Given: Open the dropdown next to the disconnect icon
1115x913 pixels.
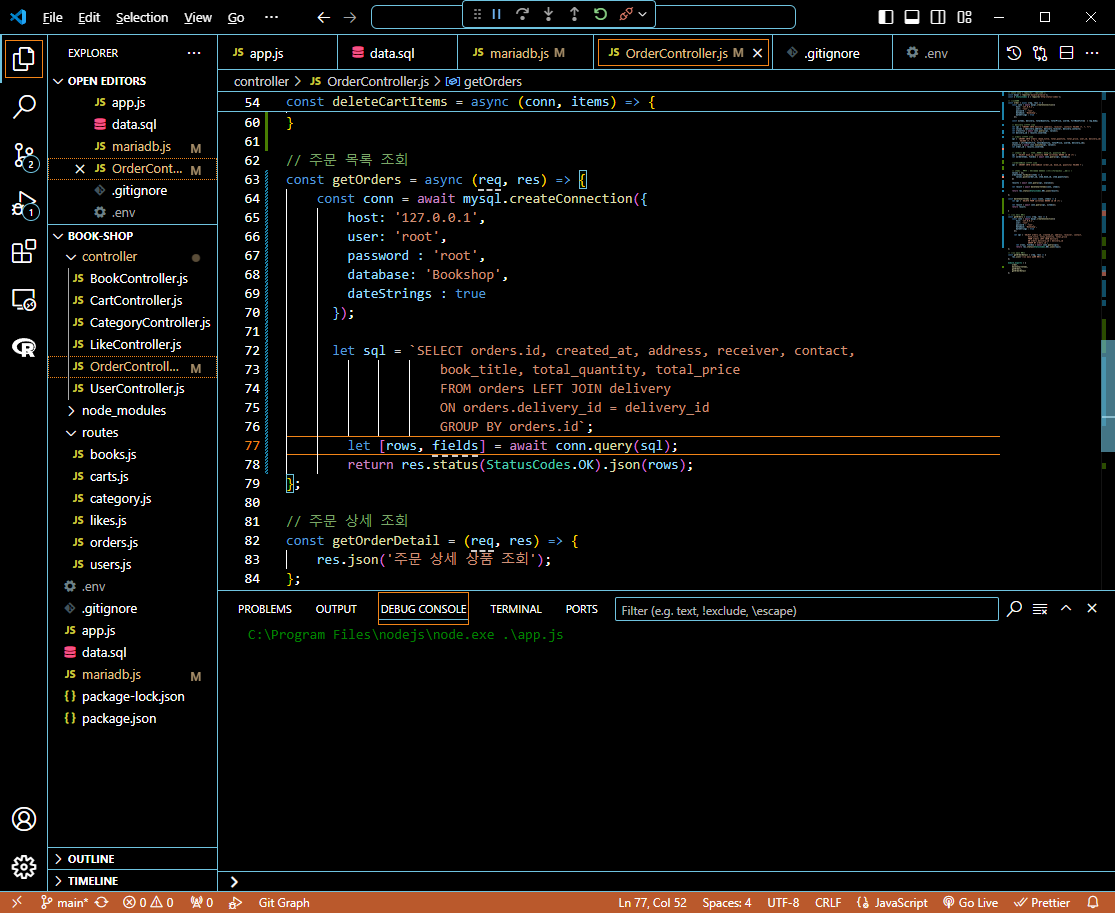Looking at the screenshot, I should point(642,14).
